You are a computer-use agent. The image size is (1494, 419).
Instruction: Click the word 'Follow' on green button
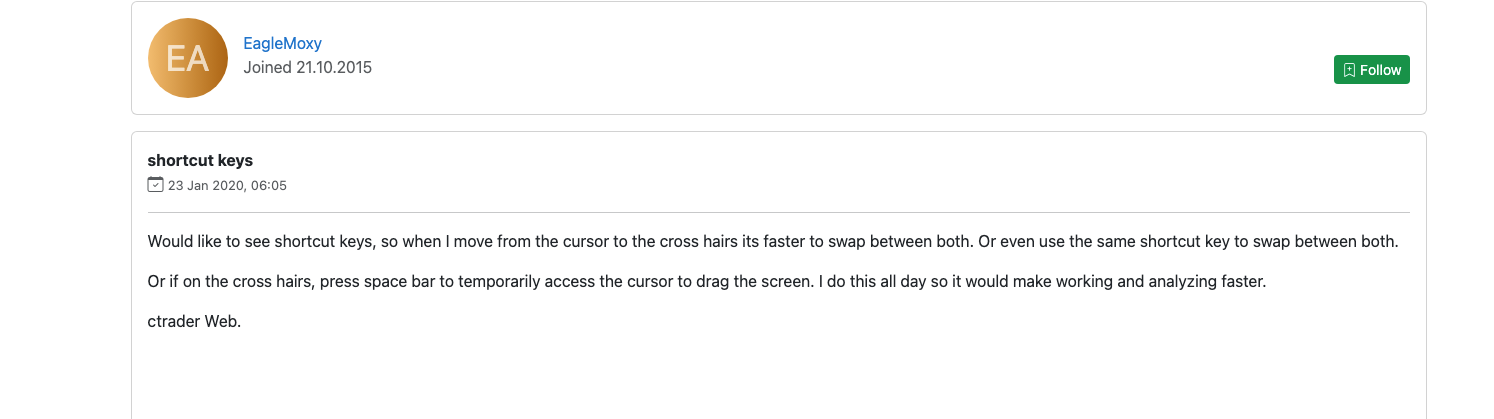tap(1380, 70)
